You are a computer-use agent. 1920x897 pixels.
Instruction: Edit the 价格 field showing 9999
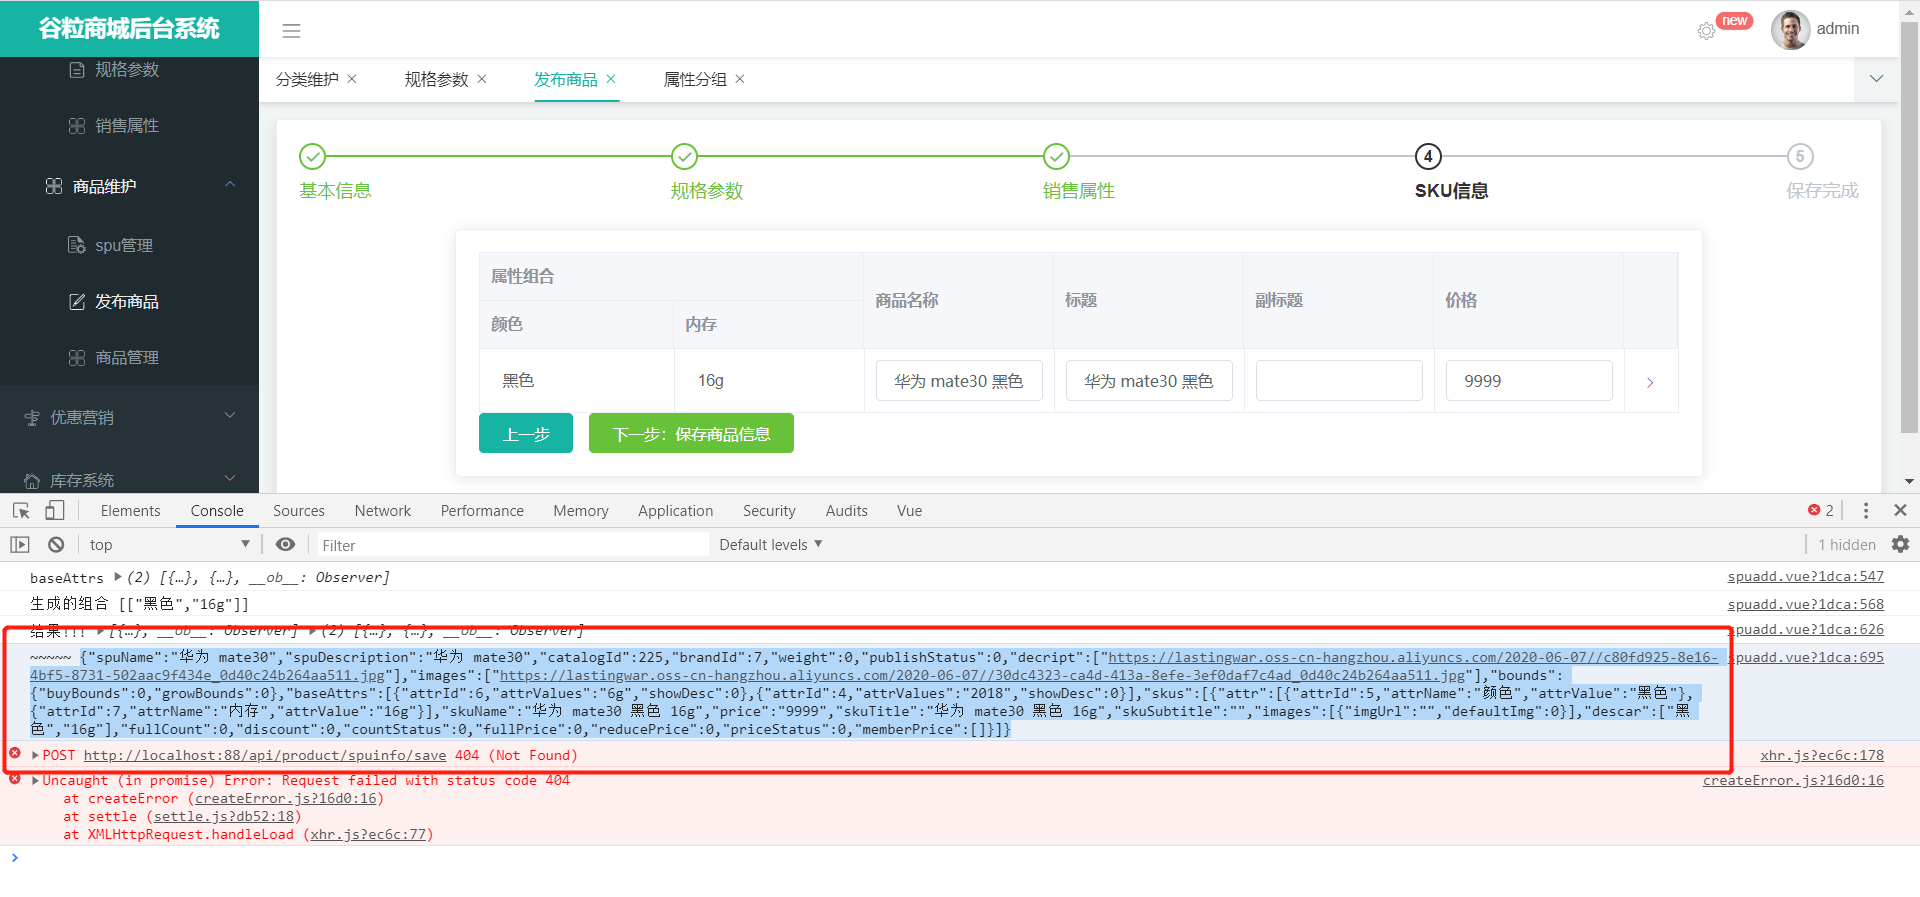pos(1529,381)
